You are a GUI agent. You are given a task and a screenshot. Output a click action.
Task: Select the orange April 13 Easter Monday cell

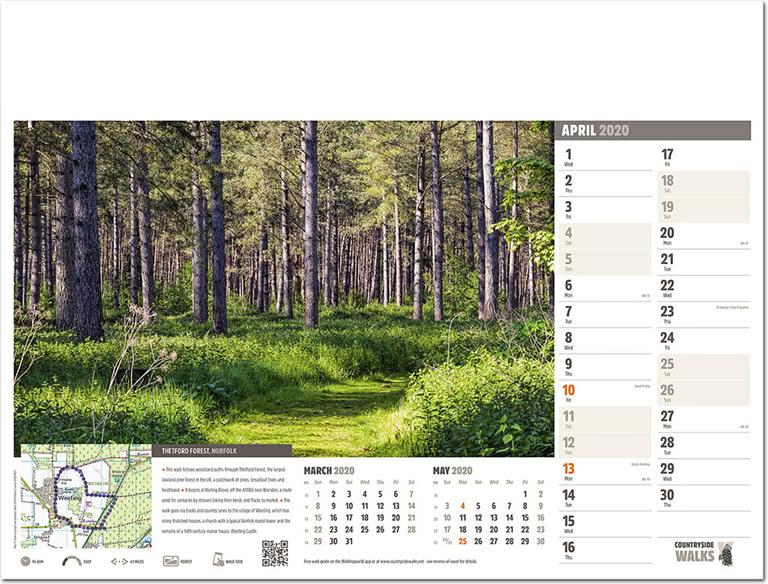coord(605,472)
